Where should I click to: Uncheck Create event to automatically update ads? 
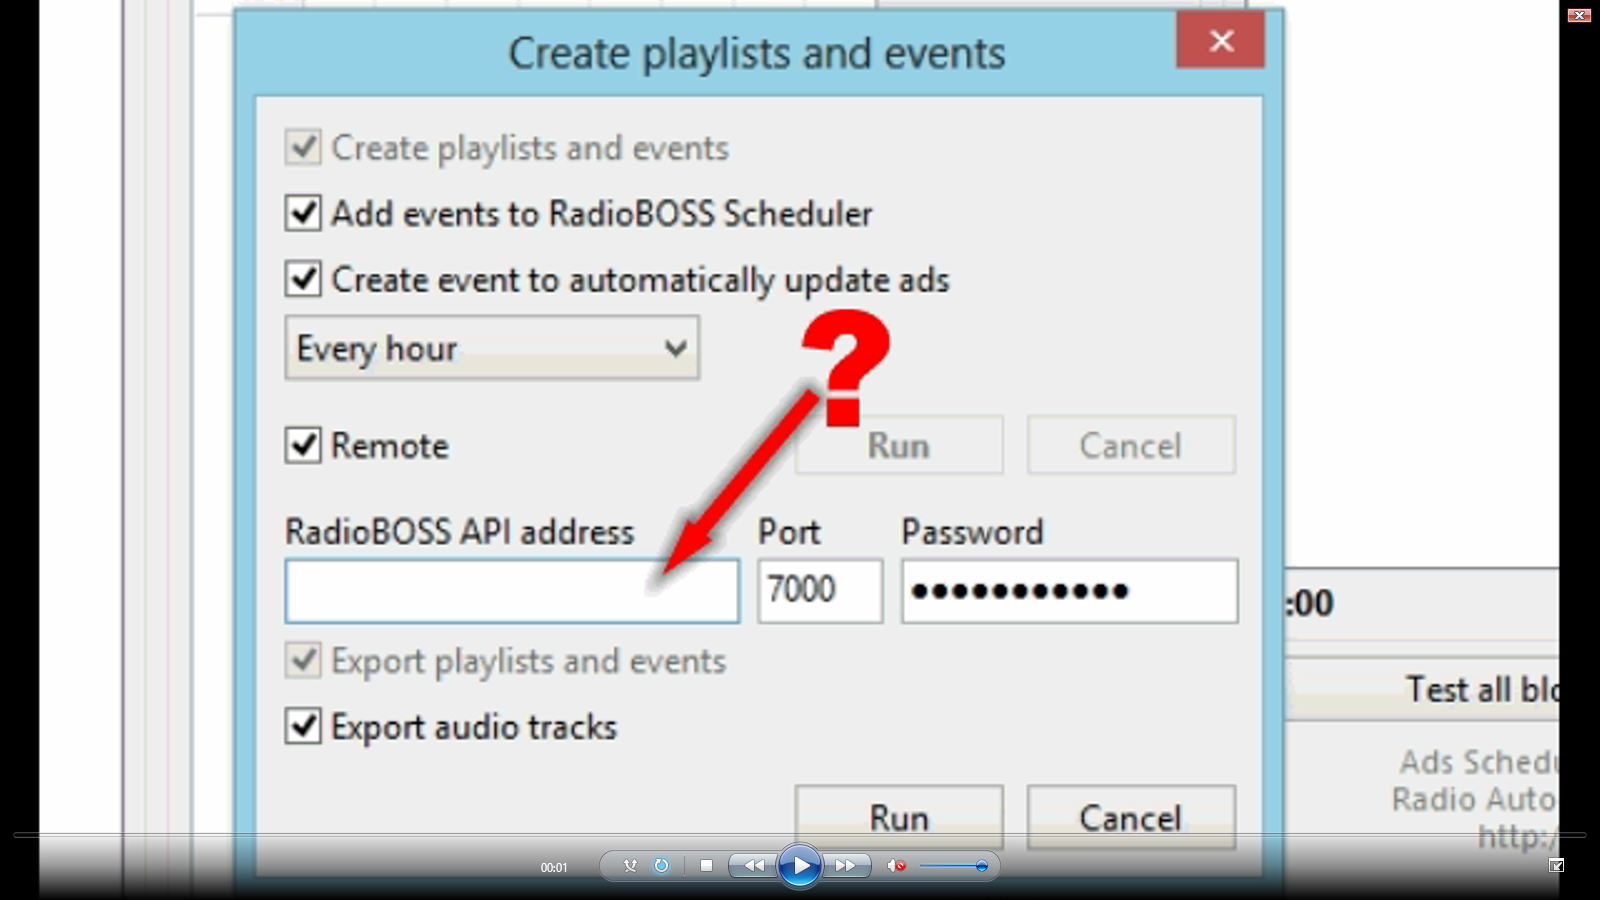tap(303, 279)
